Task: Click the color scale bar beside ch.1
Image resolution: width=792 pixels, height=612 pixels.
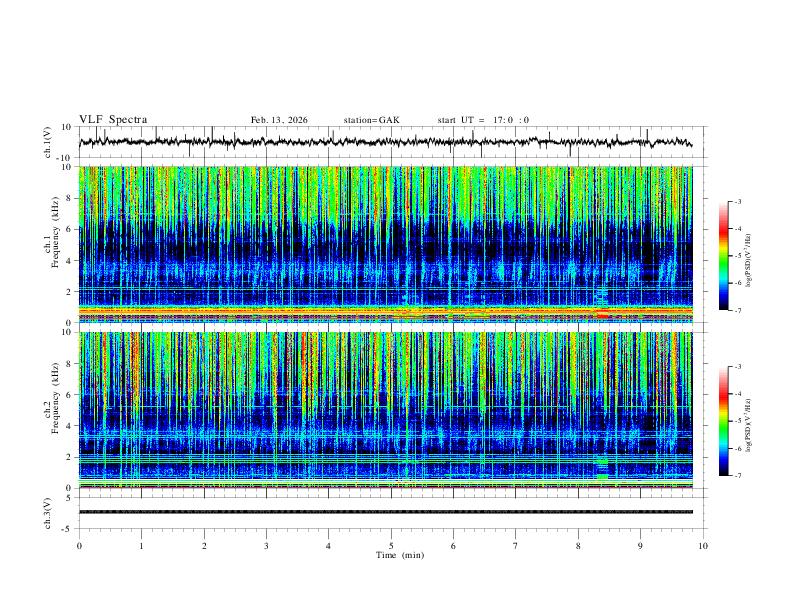Action: tap(723, 256)
